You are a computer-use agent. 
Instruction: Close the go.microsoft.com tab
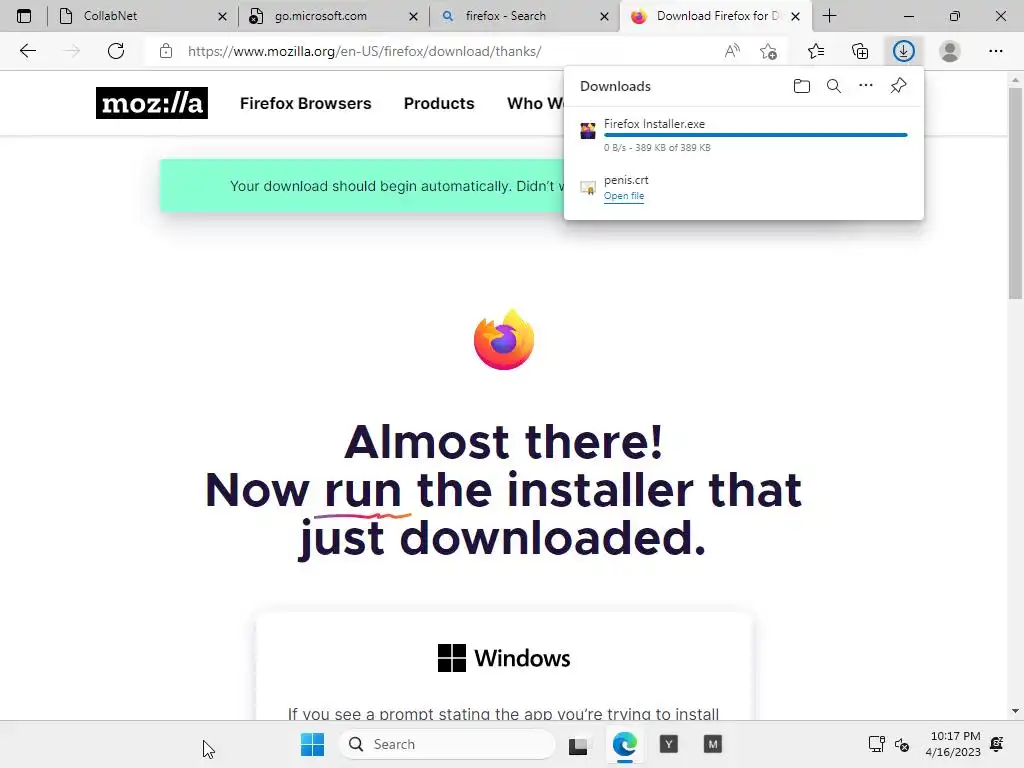pos(413,16)
